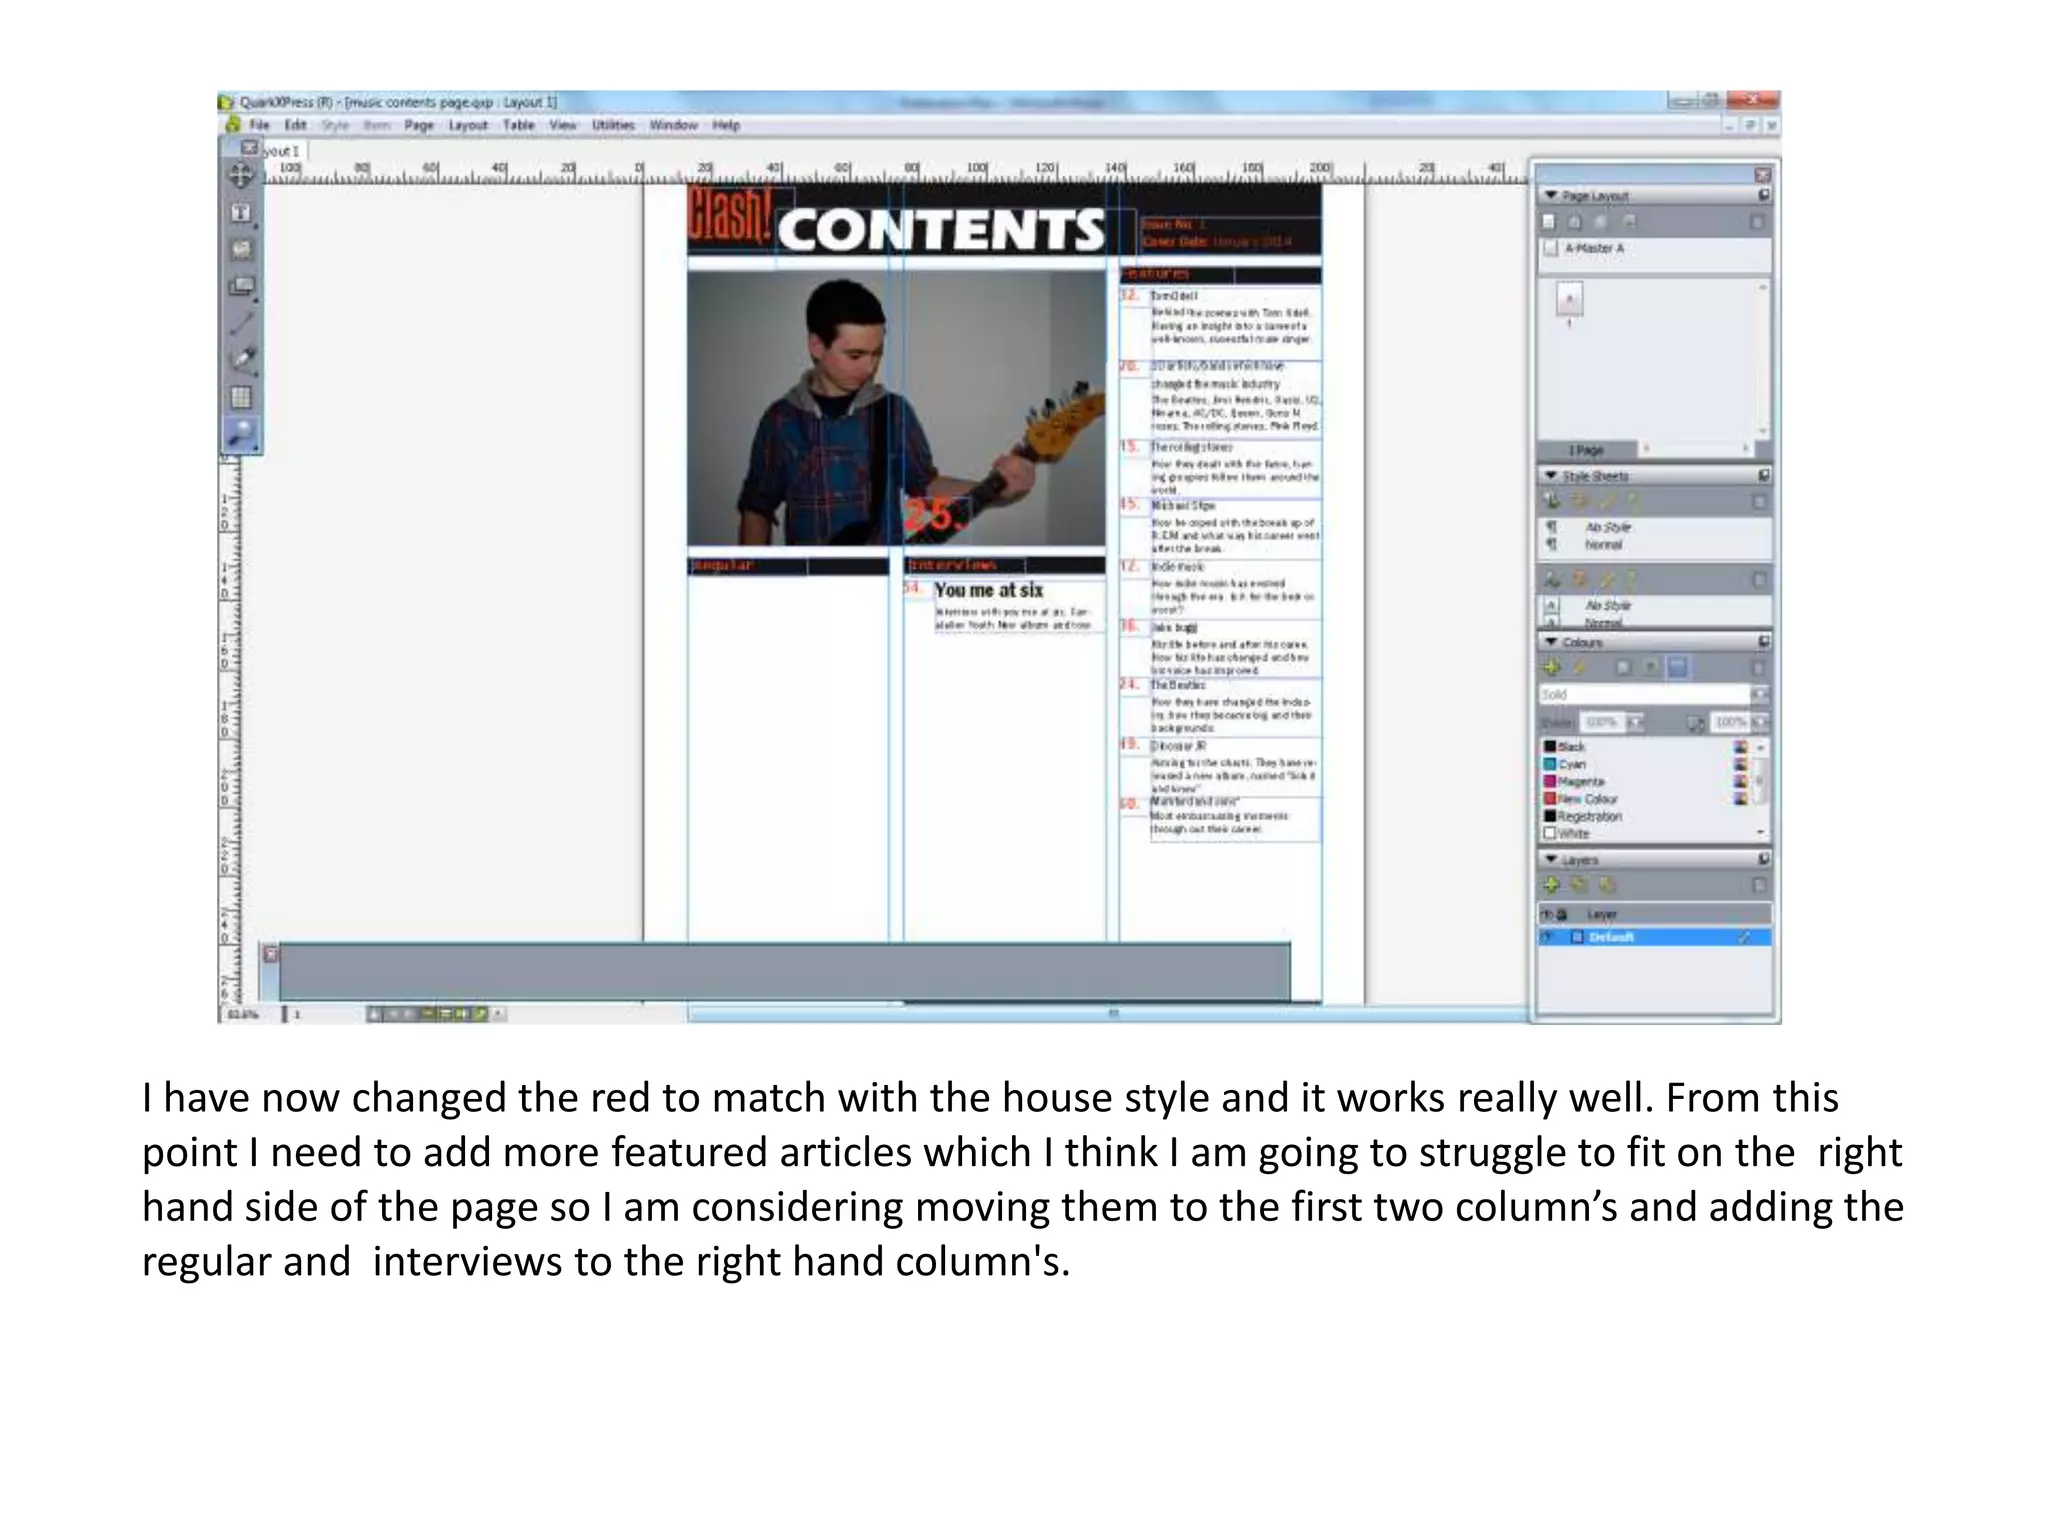Open the Help menu
This screenshot has width=2048, height=1536.
726,125
